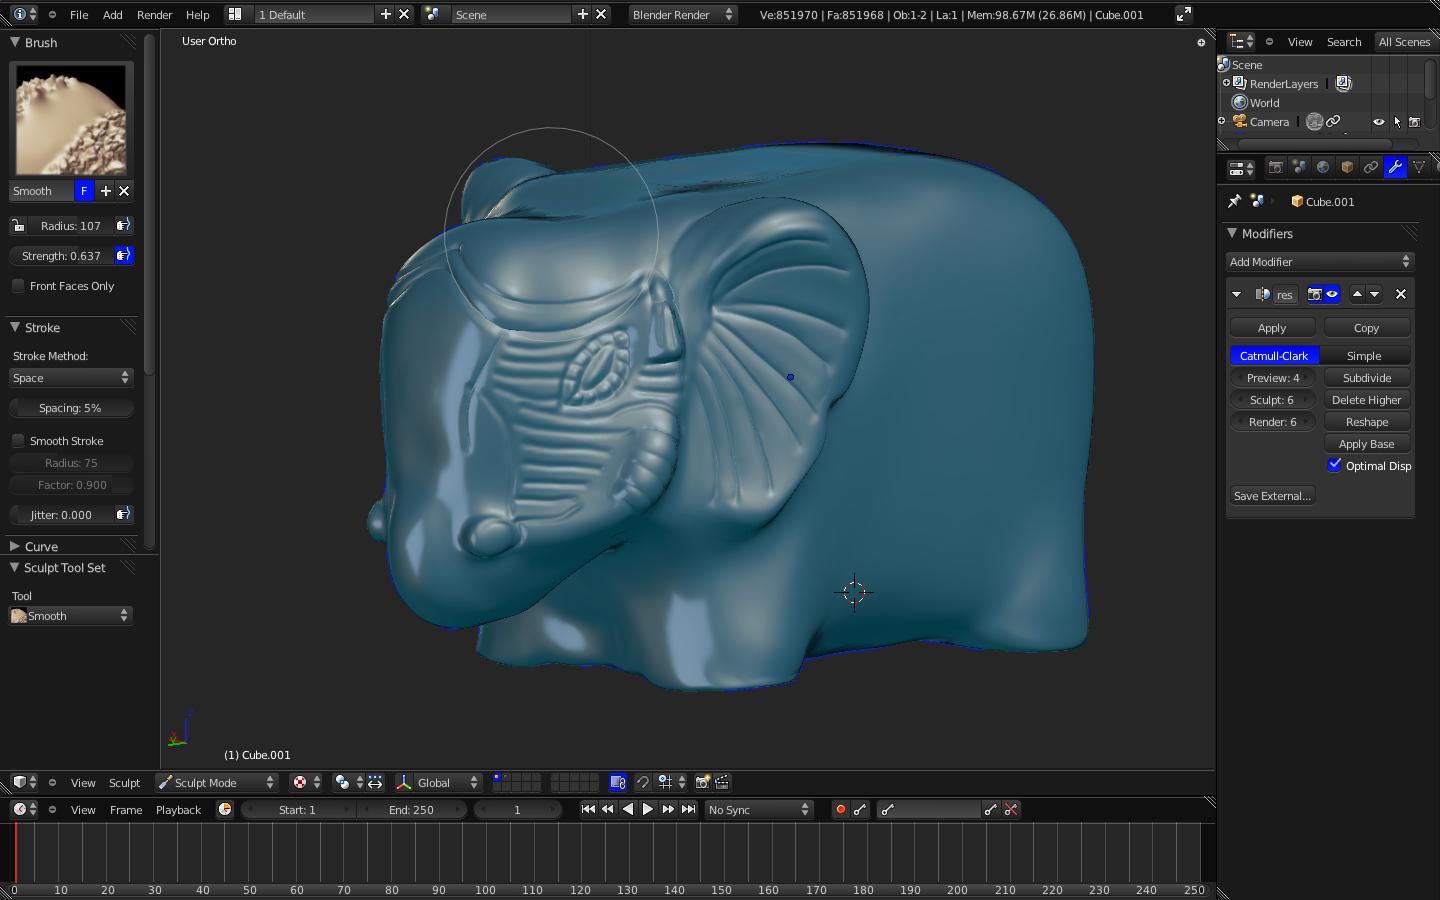Uncheck the Optimal Display option
The height and width of the screenshot is (900, 1440).
(x=1335, y=465)
